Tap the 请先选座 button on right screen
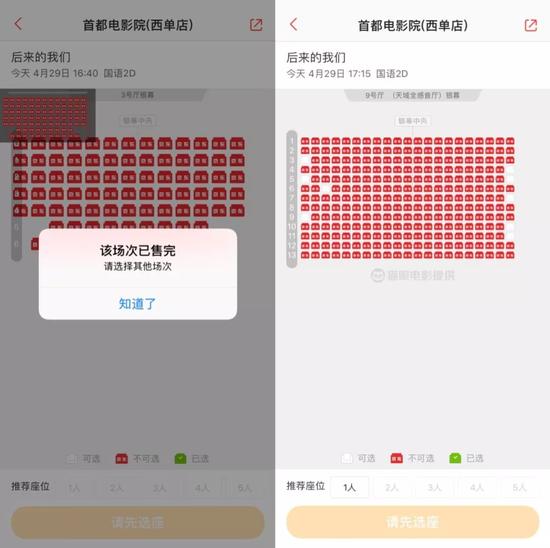The image size is (550, 548). click(x=412, y=522)
